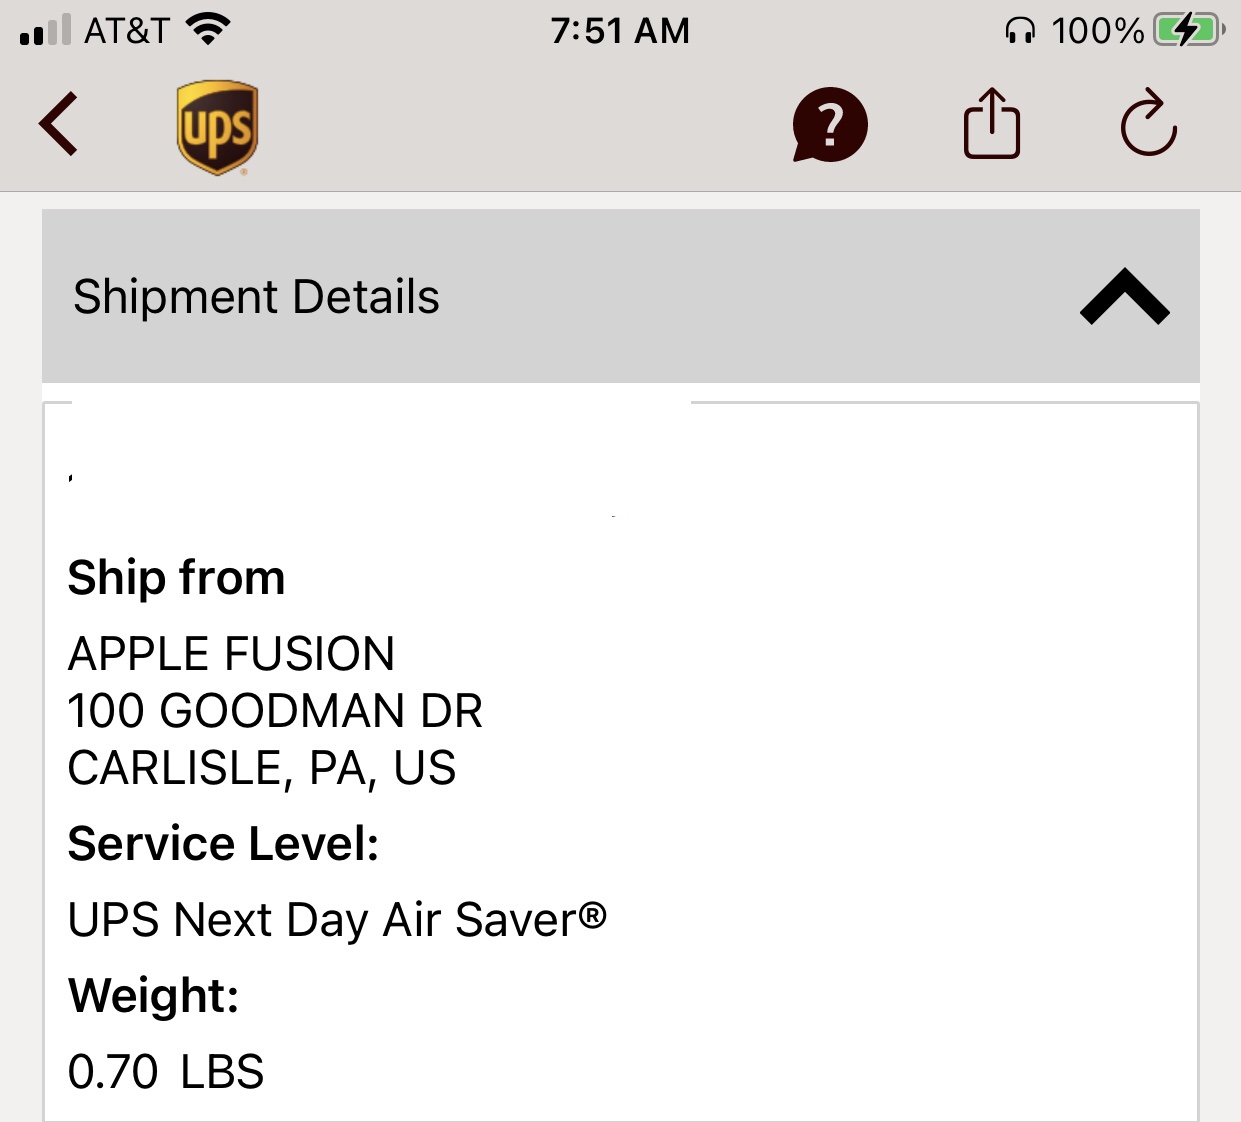Tap the Ship from heading
Viewport: 1241px width, 1122px height.
(x=176, y=578)
